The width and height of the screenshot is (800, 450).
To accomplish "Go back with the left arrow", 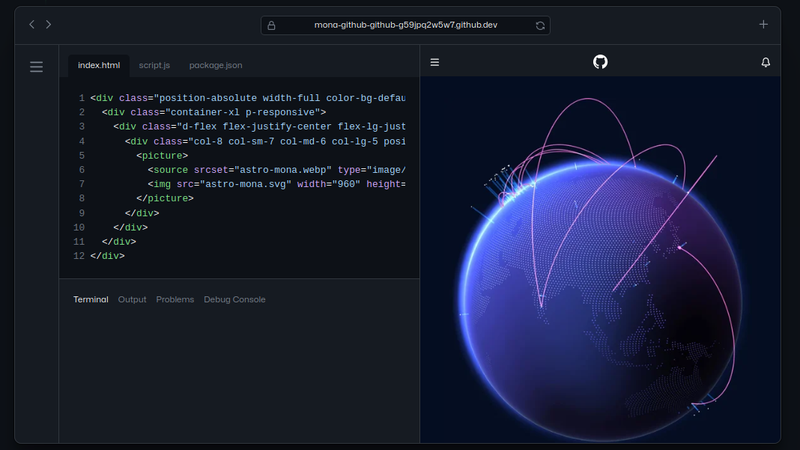I will click(32, 24).
